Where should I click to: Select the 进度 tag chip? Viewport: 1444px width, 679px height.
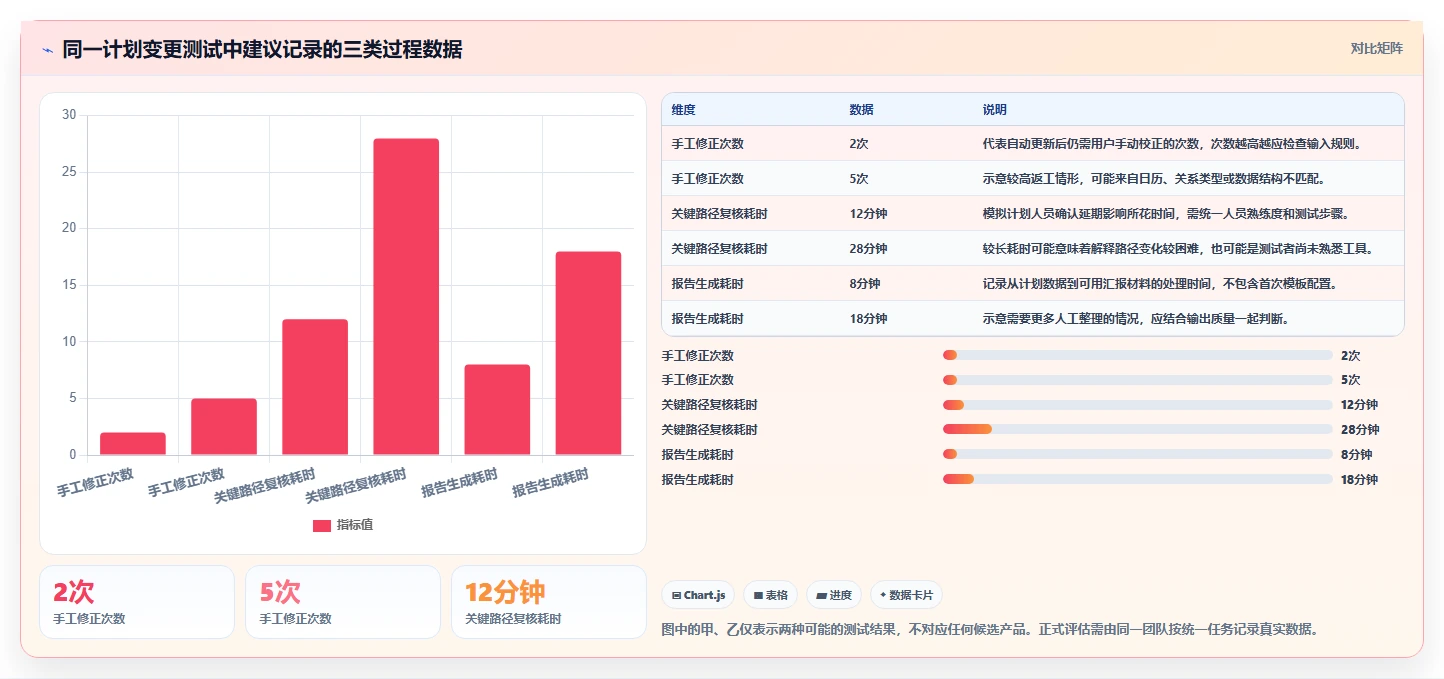coord(834,595)
